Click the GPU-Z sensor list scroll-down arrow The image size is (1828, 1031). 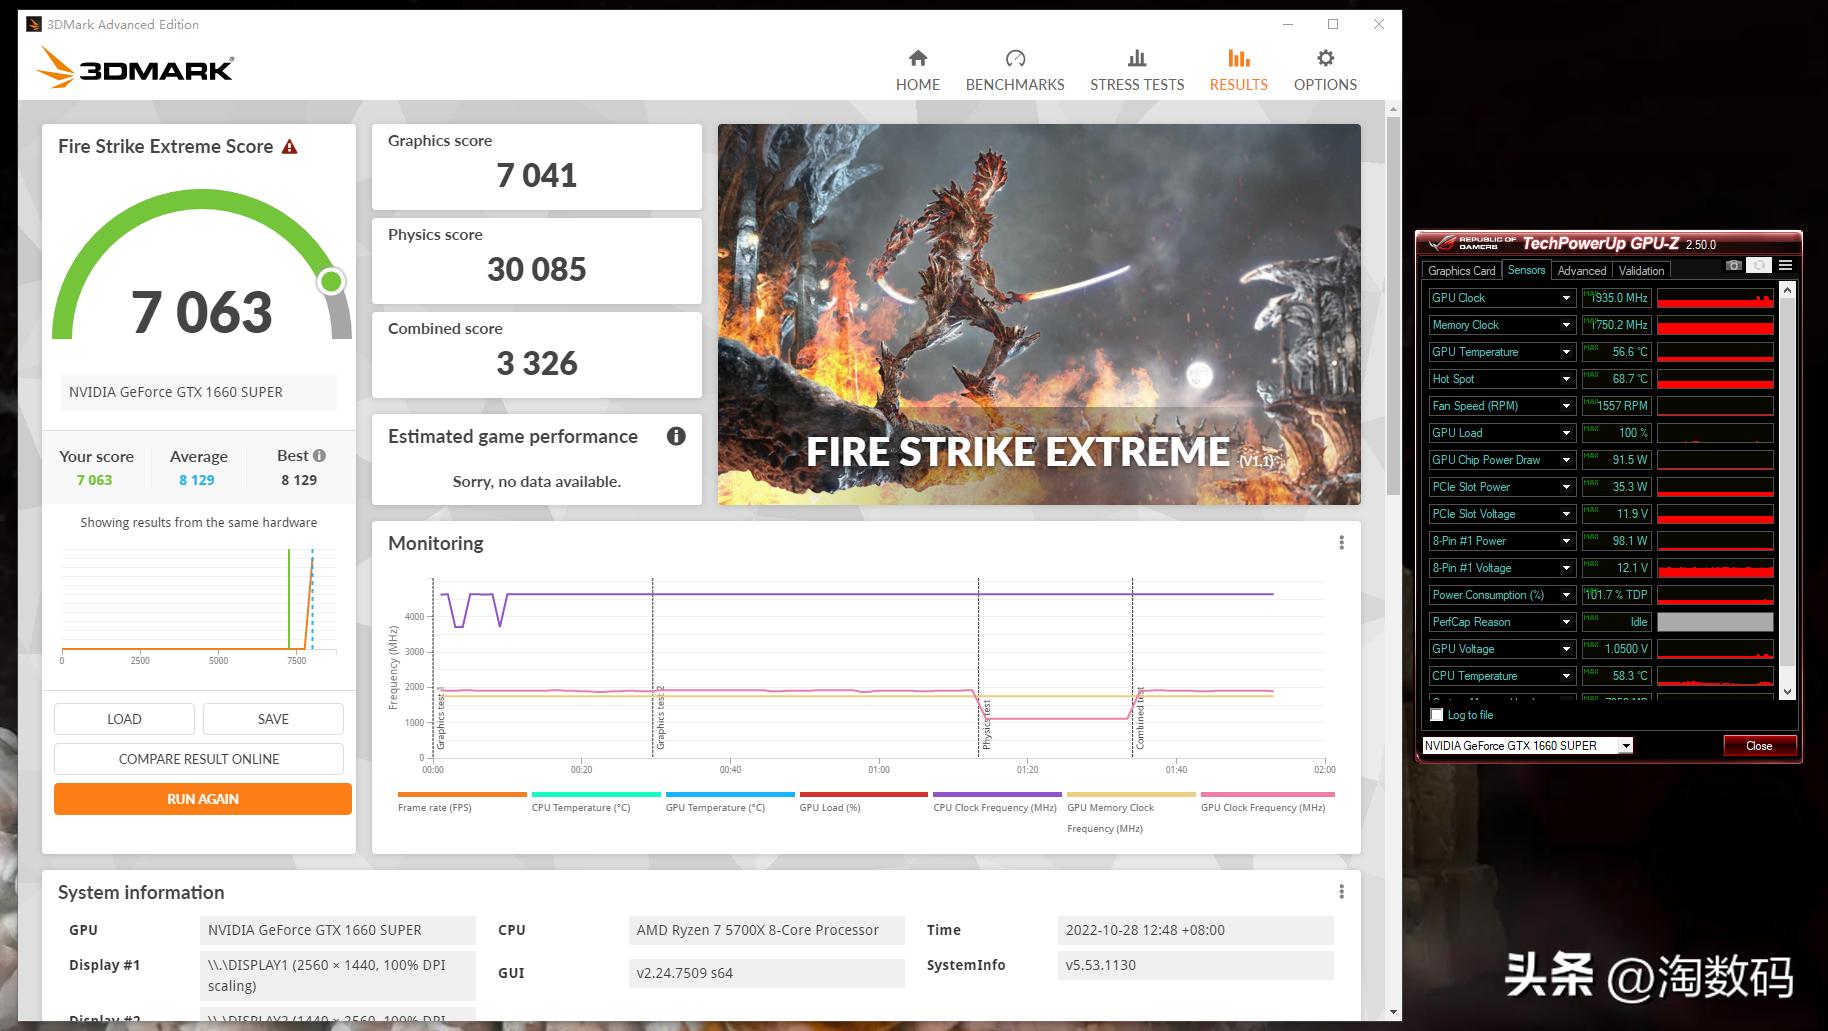1788,691
